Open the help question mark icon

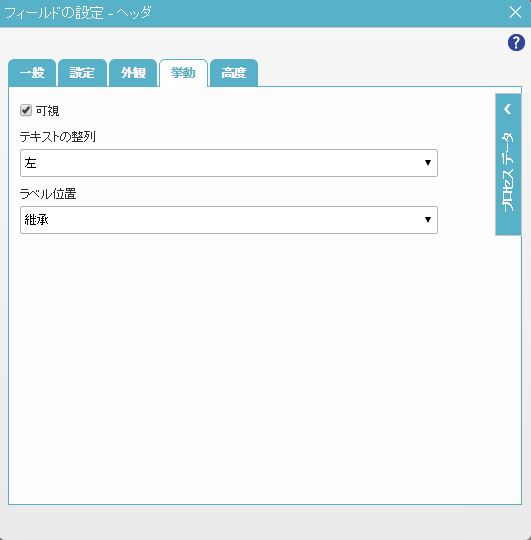tap(516, 43)
